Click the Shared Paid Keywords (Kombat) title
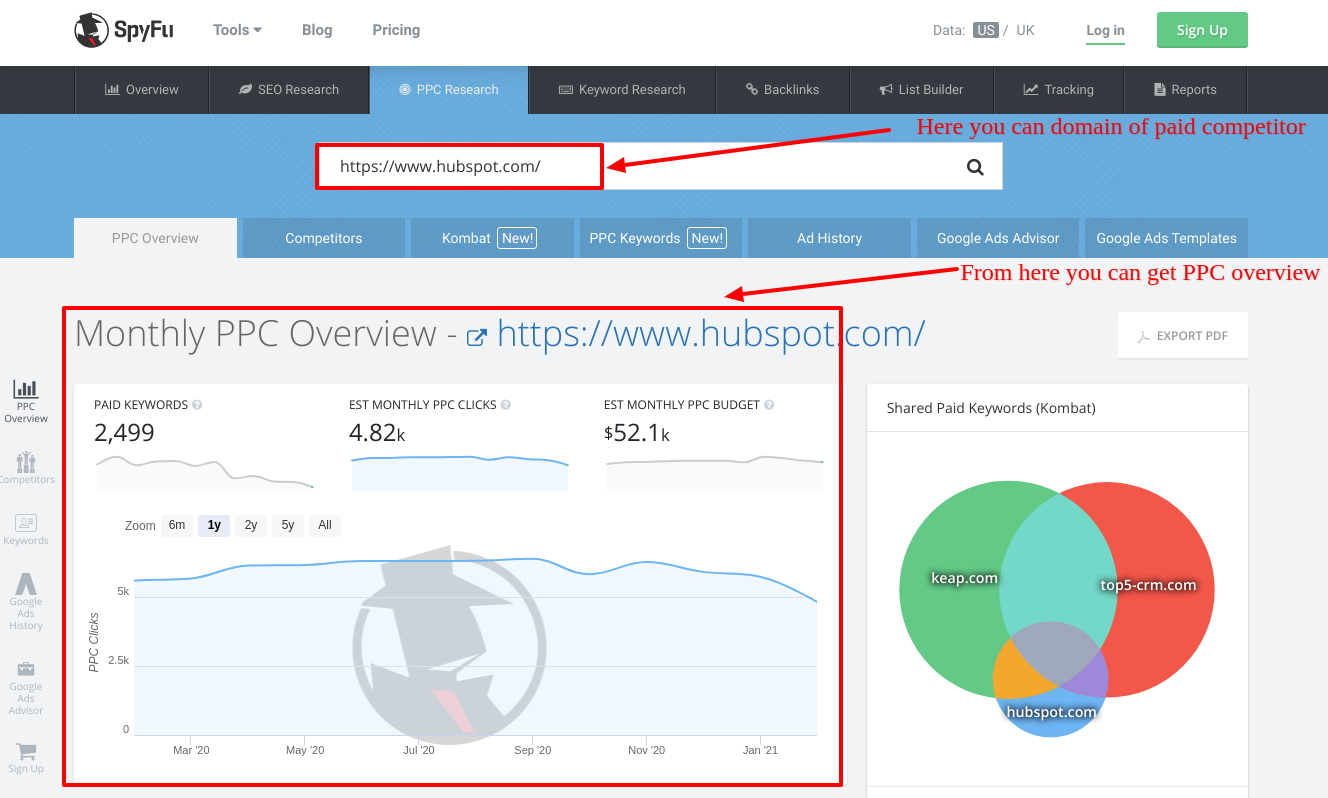 coord(991,408)
